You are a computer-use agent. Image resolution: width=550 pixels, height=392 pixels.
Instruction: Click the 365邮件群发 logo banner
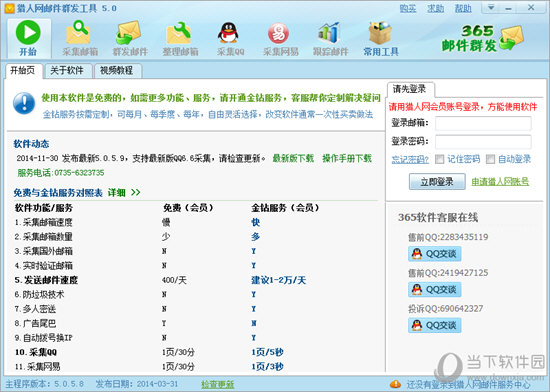tap(482, 38)
